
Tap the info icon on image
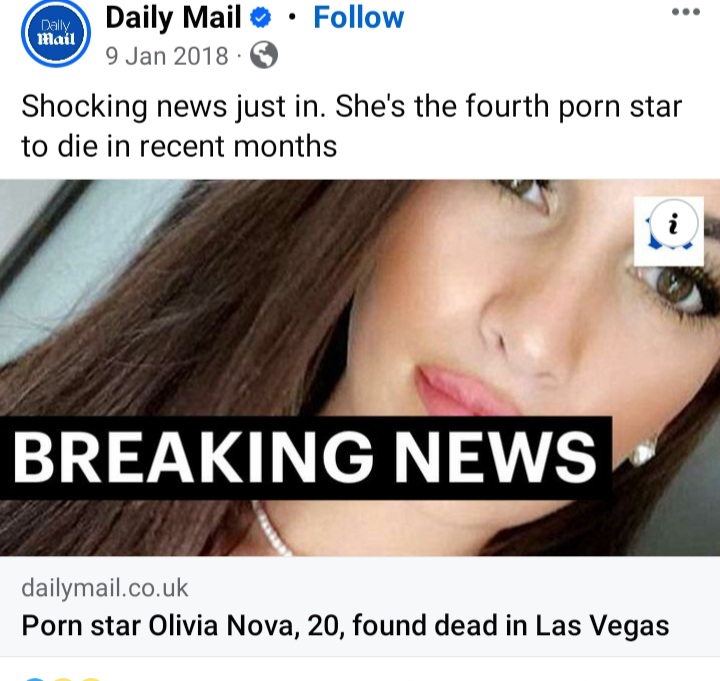click(x=674, y=224)
